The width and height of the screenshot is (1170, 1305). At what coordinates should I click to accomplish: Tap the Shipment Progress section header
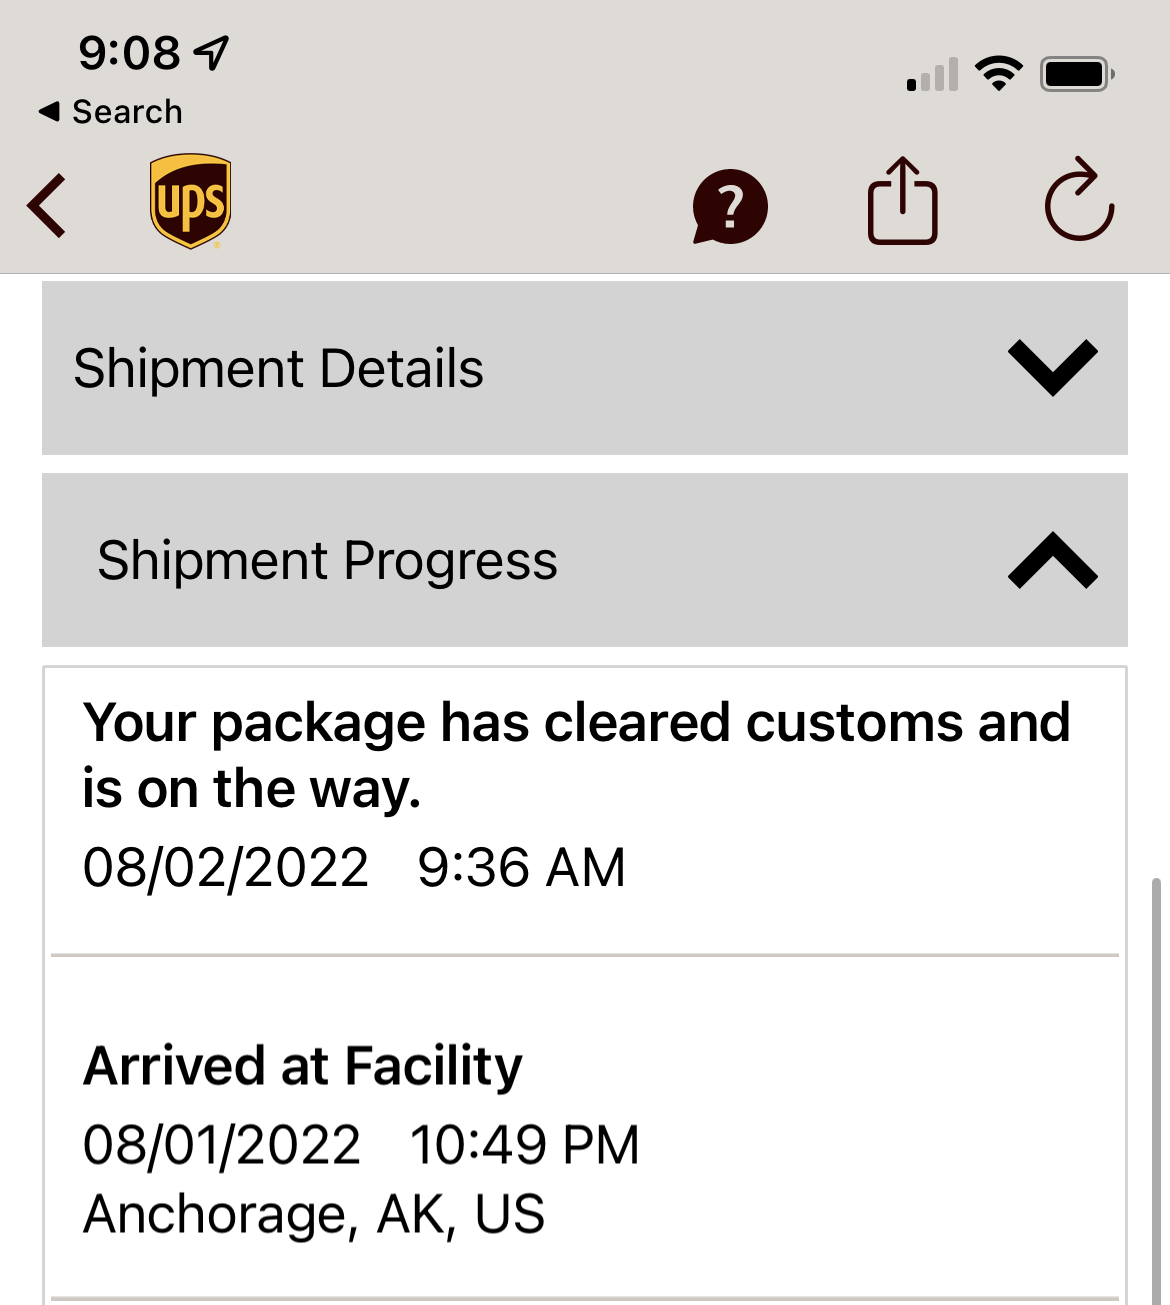click(585, 560)
